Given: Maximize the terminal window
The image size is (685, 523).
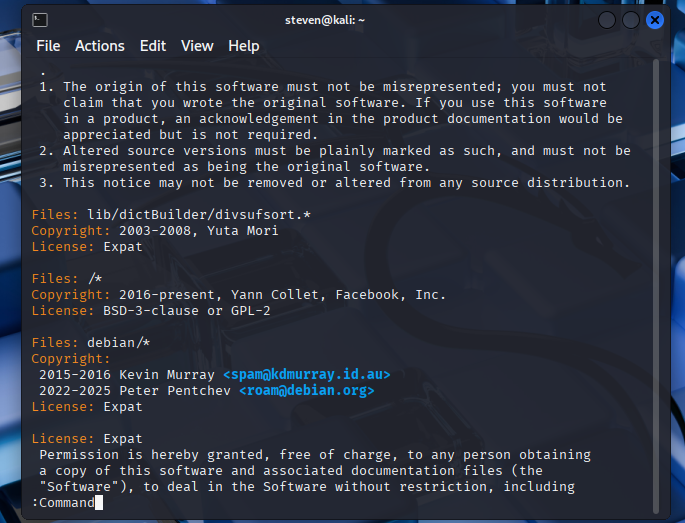Looking at the screenshot, I should pyautogui.click(x=631, y=20).
